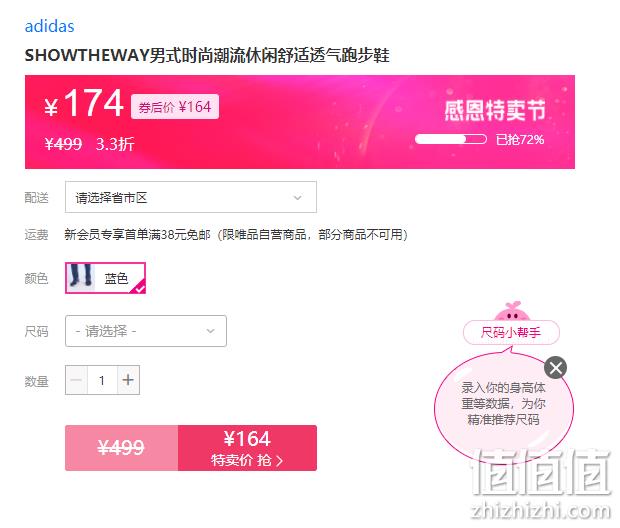This screenshot has width=620, height=528.
Task: Click the ¥499 original price button
Action: tap(121, 448)
